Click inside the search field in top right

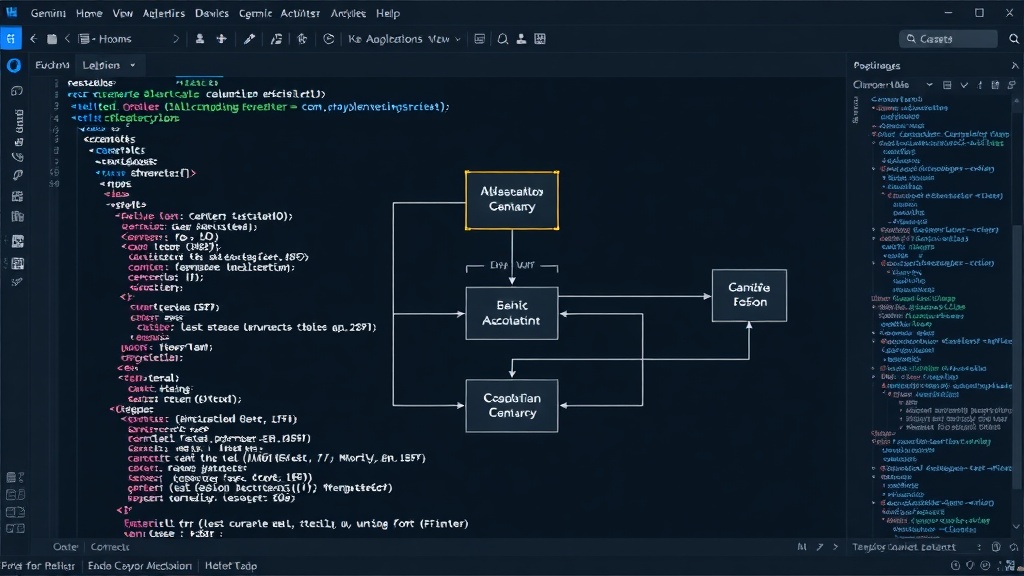948,39
